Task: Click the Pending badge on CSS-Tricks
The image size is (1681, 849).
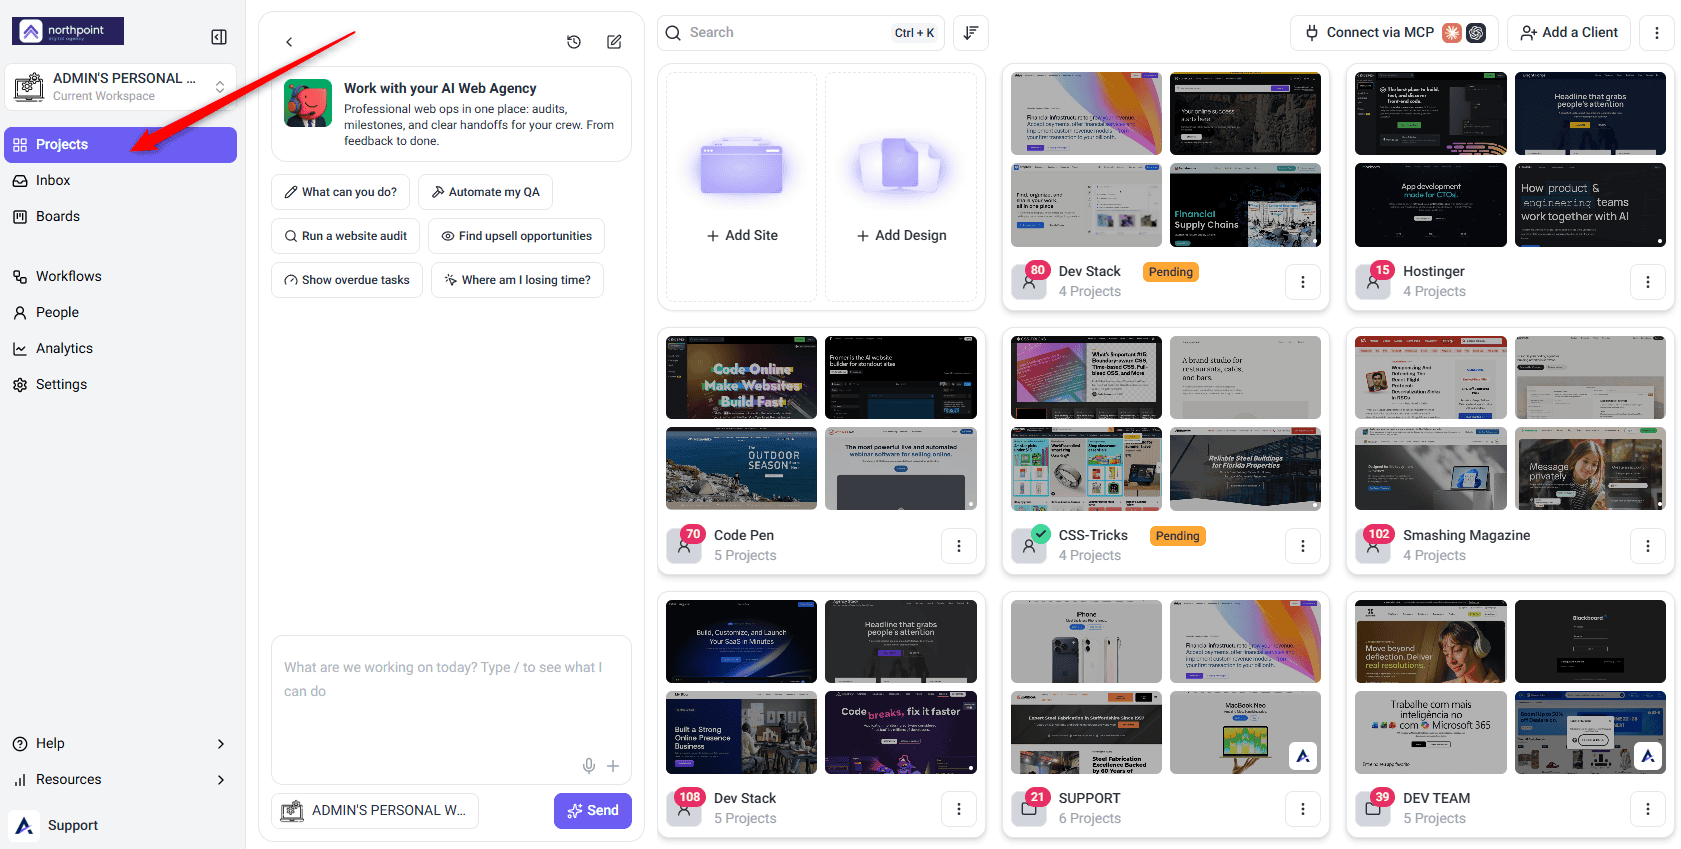Action: click(1177, 536)
